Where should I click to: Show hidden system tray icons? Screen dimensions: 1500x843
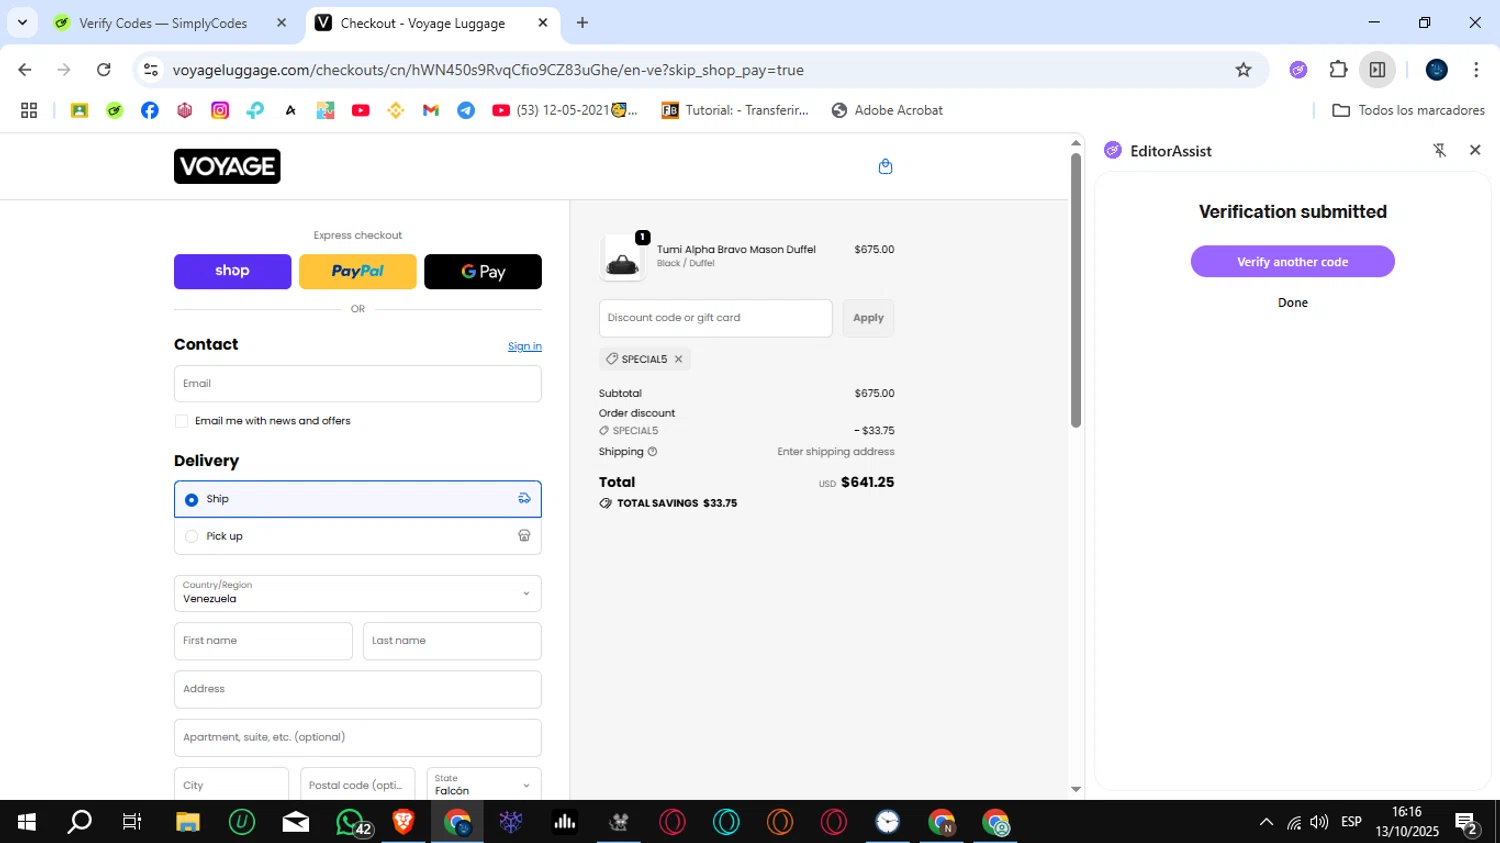(1266, 822)
